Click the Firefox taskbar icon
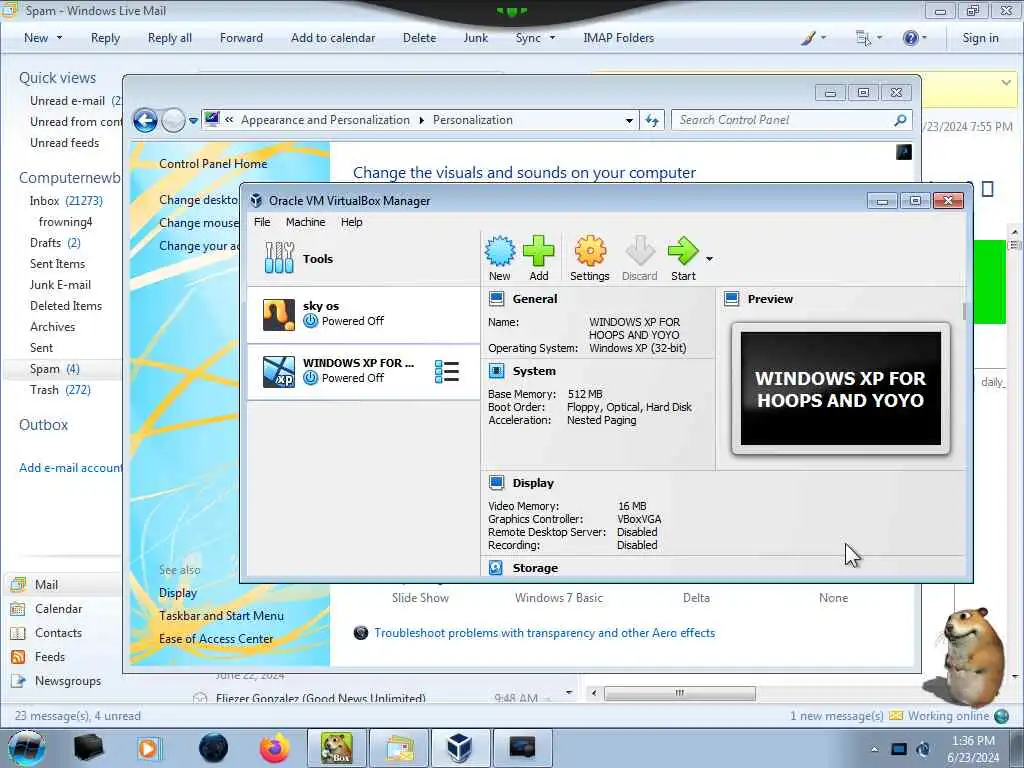This screenshot has height=768, width=1024. coord(274,748)
